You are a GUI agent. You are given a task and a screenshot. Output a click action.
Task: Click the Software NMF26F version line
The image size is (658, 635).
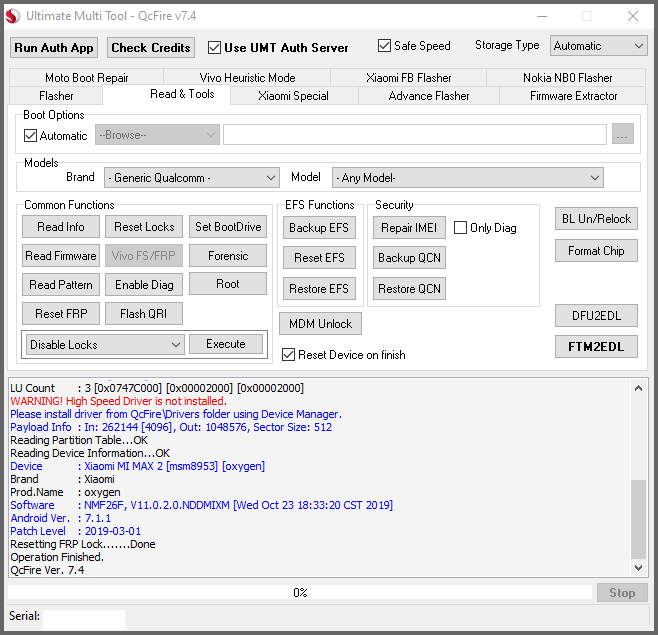tap(201, 505)
